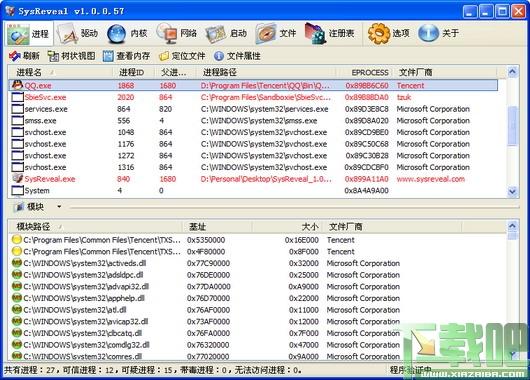Viewport: 530px width, 380px height.
Task: Click the smss.exe window icon
Action: (17, 120)
